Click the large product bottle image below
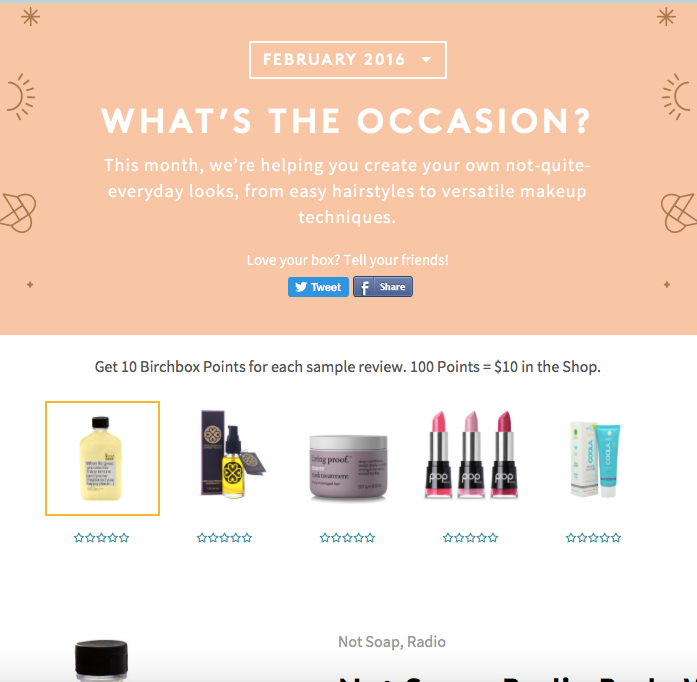Image resolution: width=697 pixels, height=682 pixels. (102, 661)
